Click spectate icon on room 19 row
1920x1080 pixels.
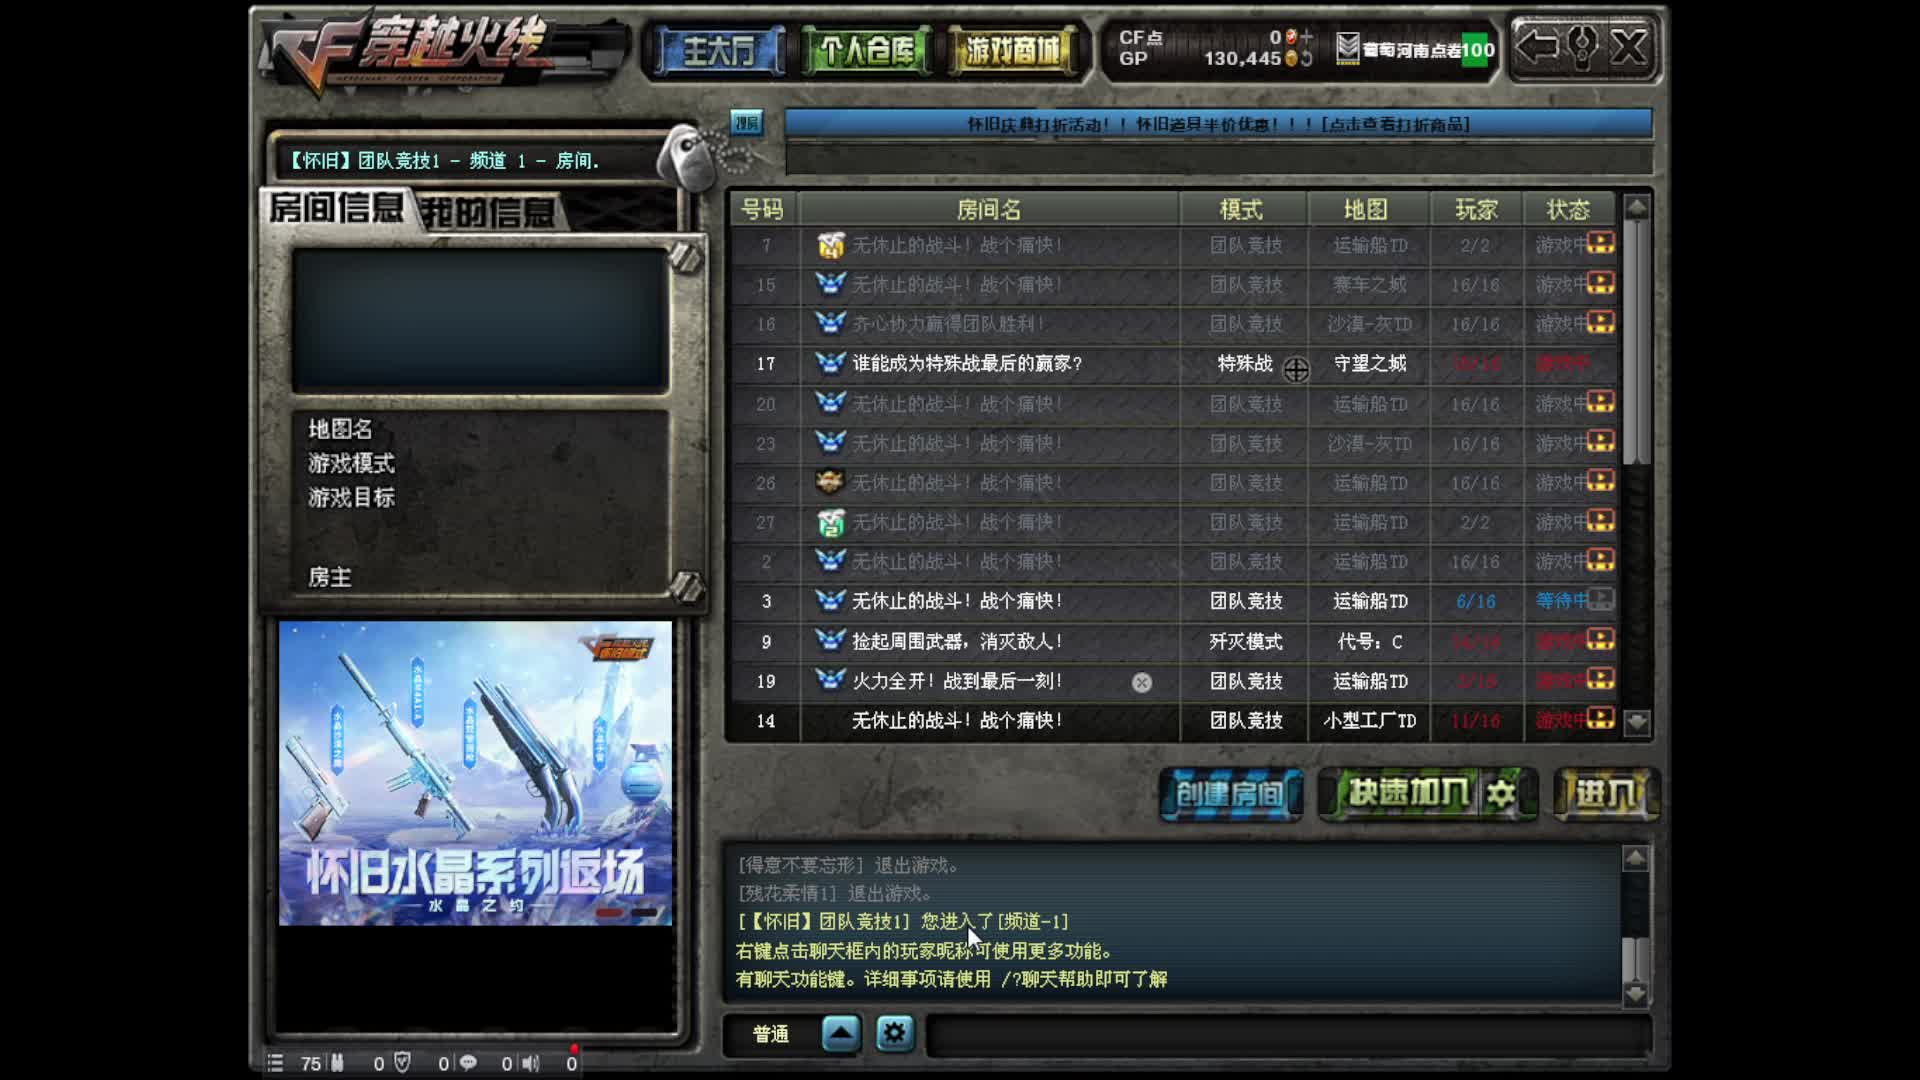pyautogui.click(x=1141, y=682)
